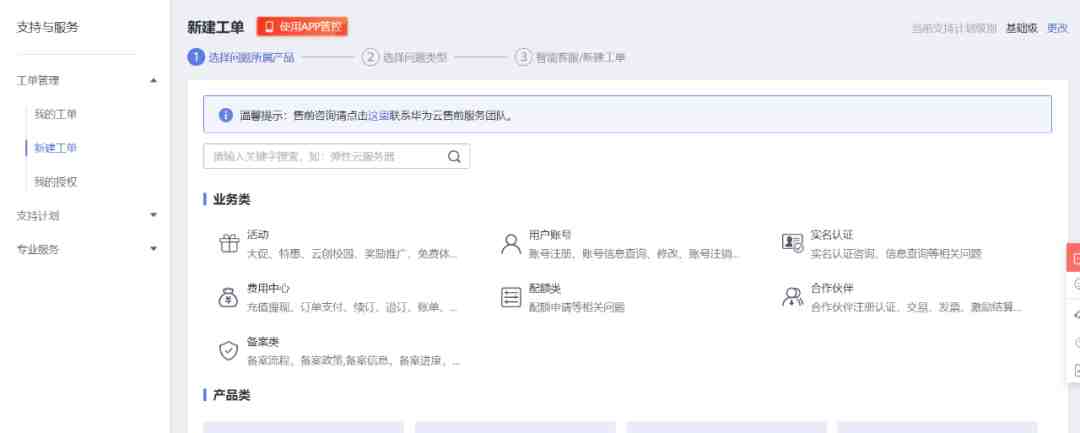Click step 2 选择问题类型
This screenshot has width=1080, height=433.
404,57
